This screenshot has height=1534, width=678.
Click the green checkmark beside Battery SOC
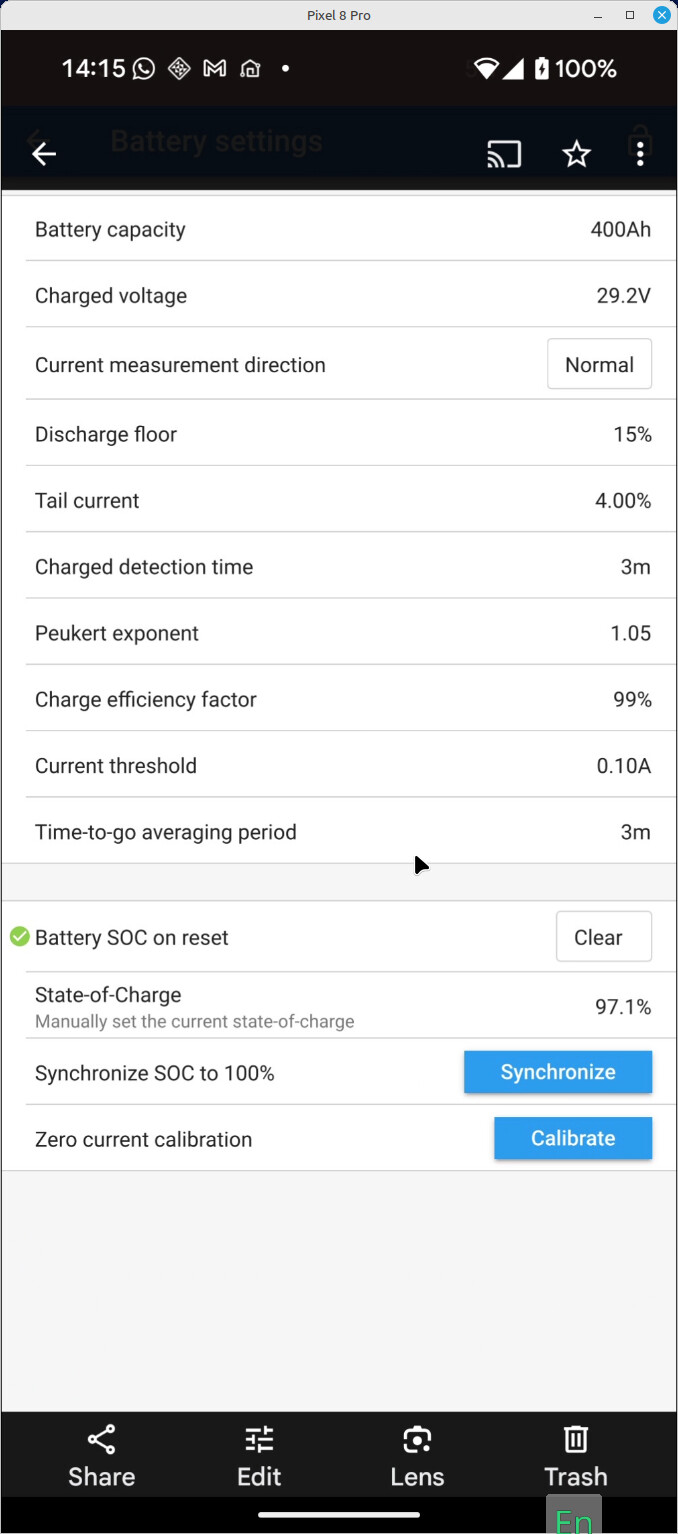(19, 937)
